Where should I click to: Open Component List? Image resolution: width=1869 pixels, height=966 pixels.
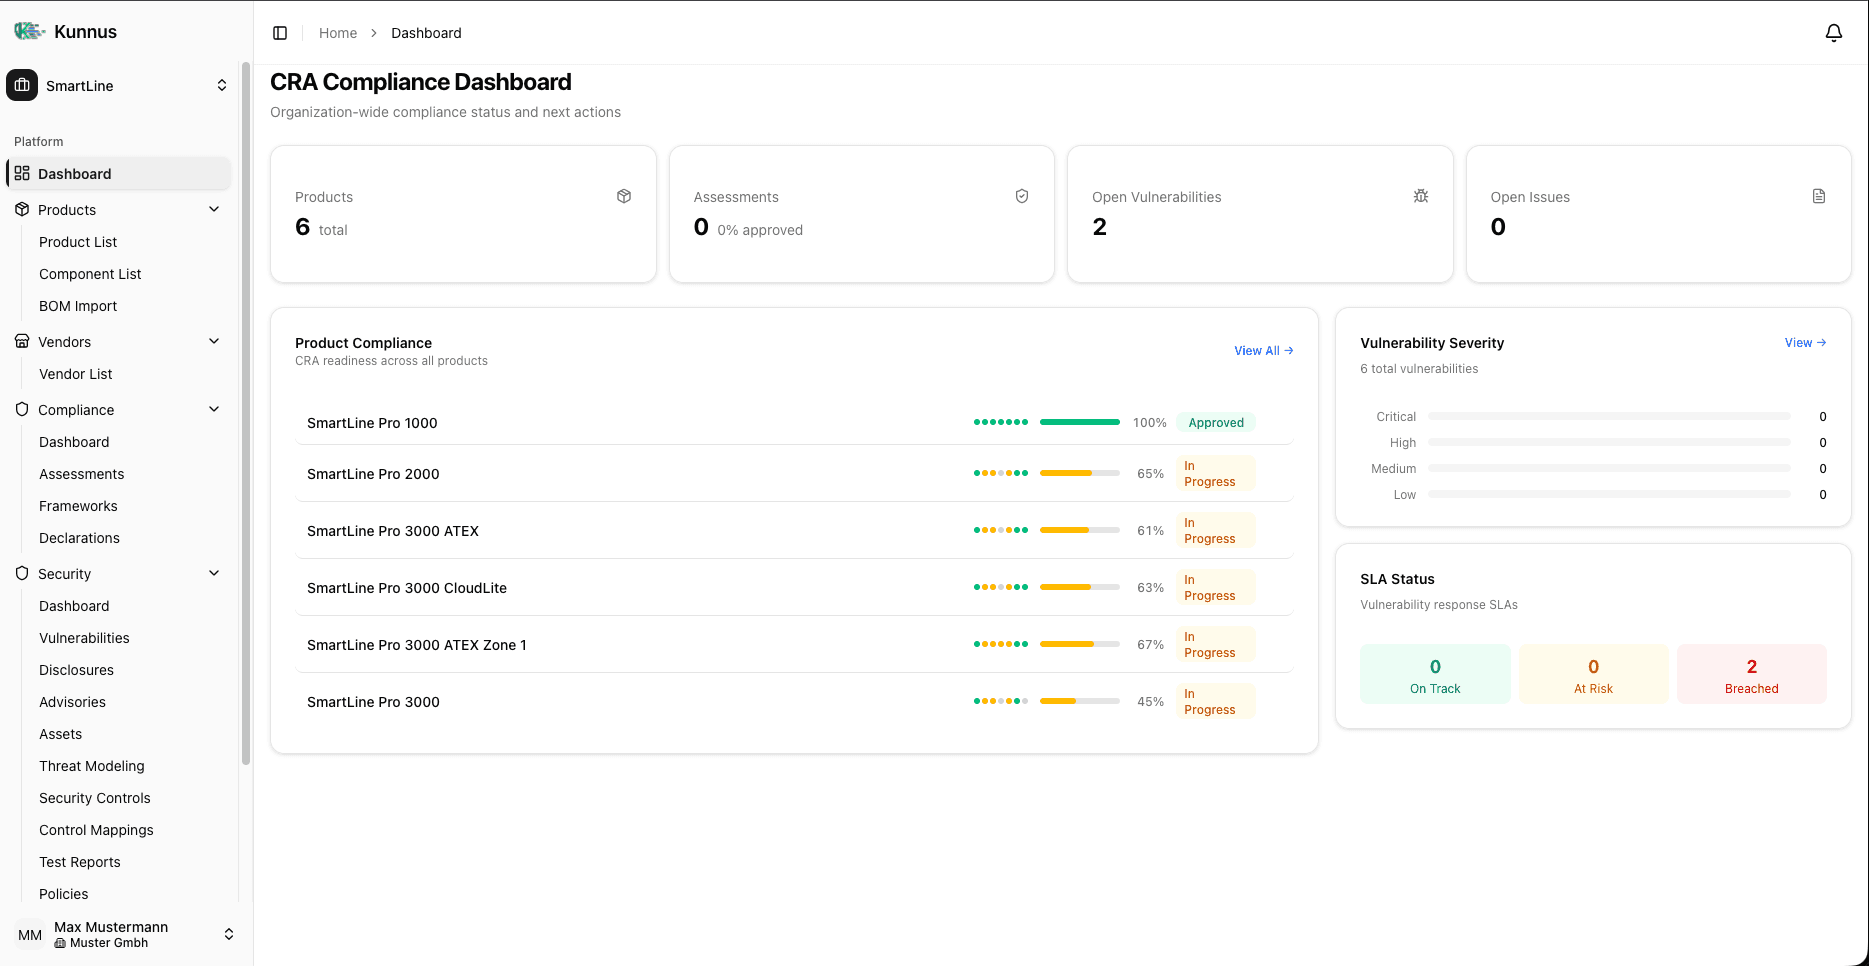(90, 274)
